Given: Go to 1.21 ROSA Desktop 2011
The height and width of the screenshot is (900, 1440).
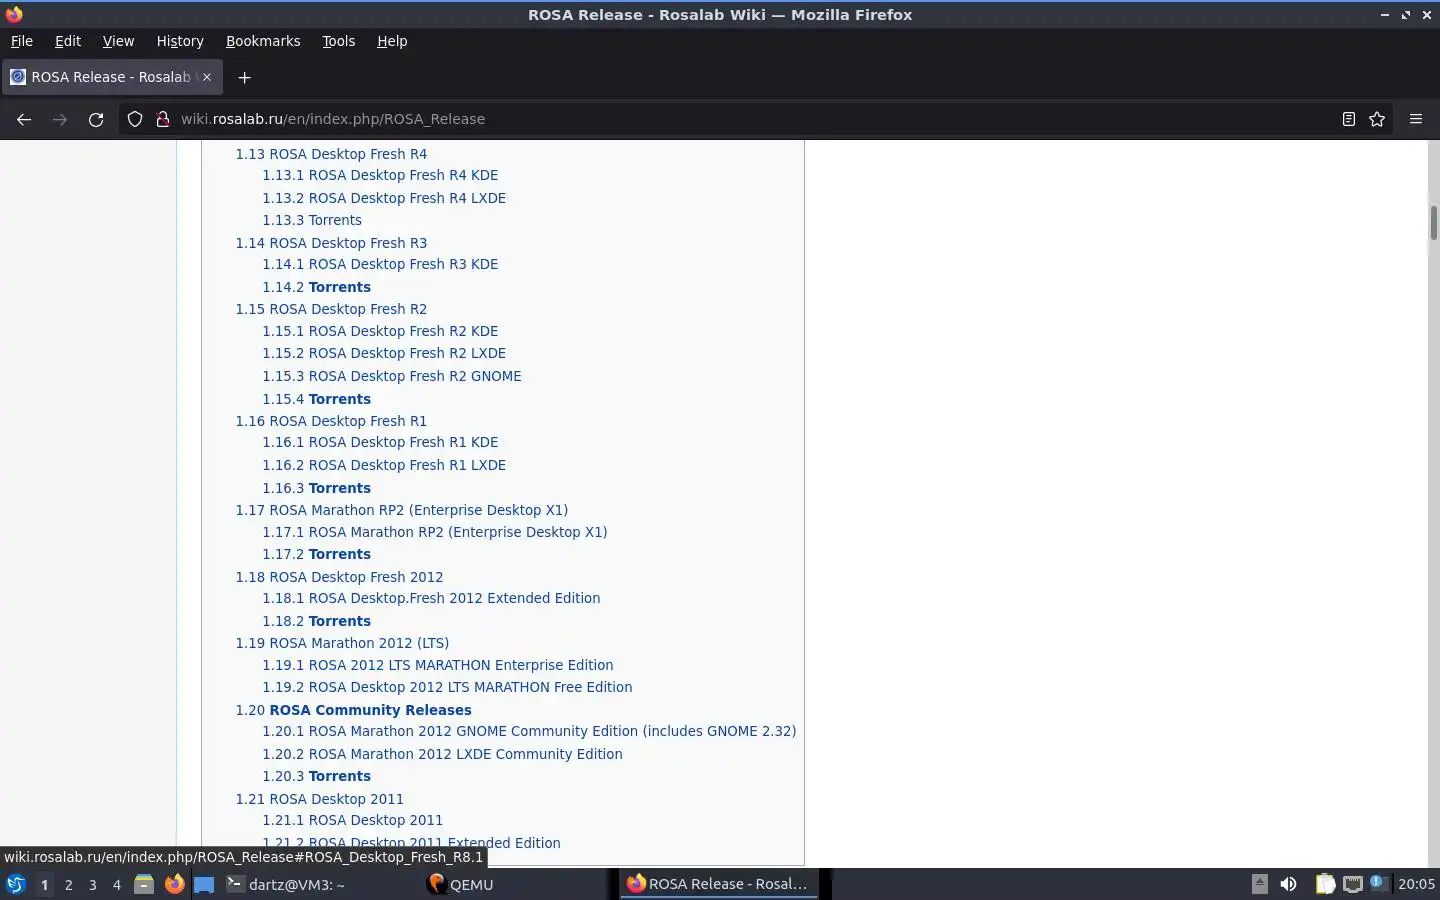Looking at the screenshot, I should tap(319, 799).
